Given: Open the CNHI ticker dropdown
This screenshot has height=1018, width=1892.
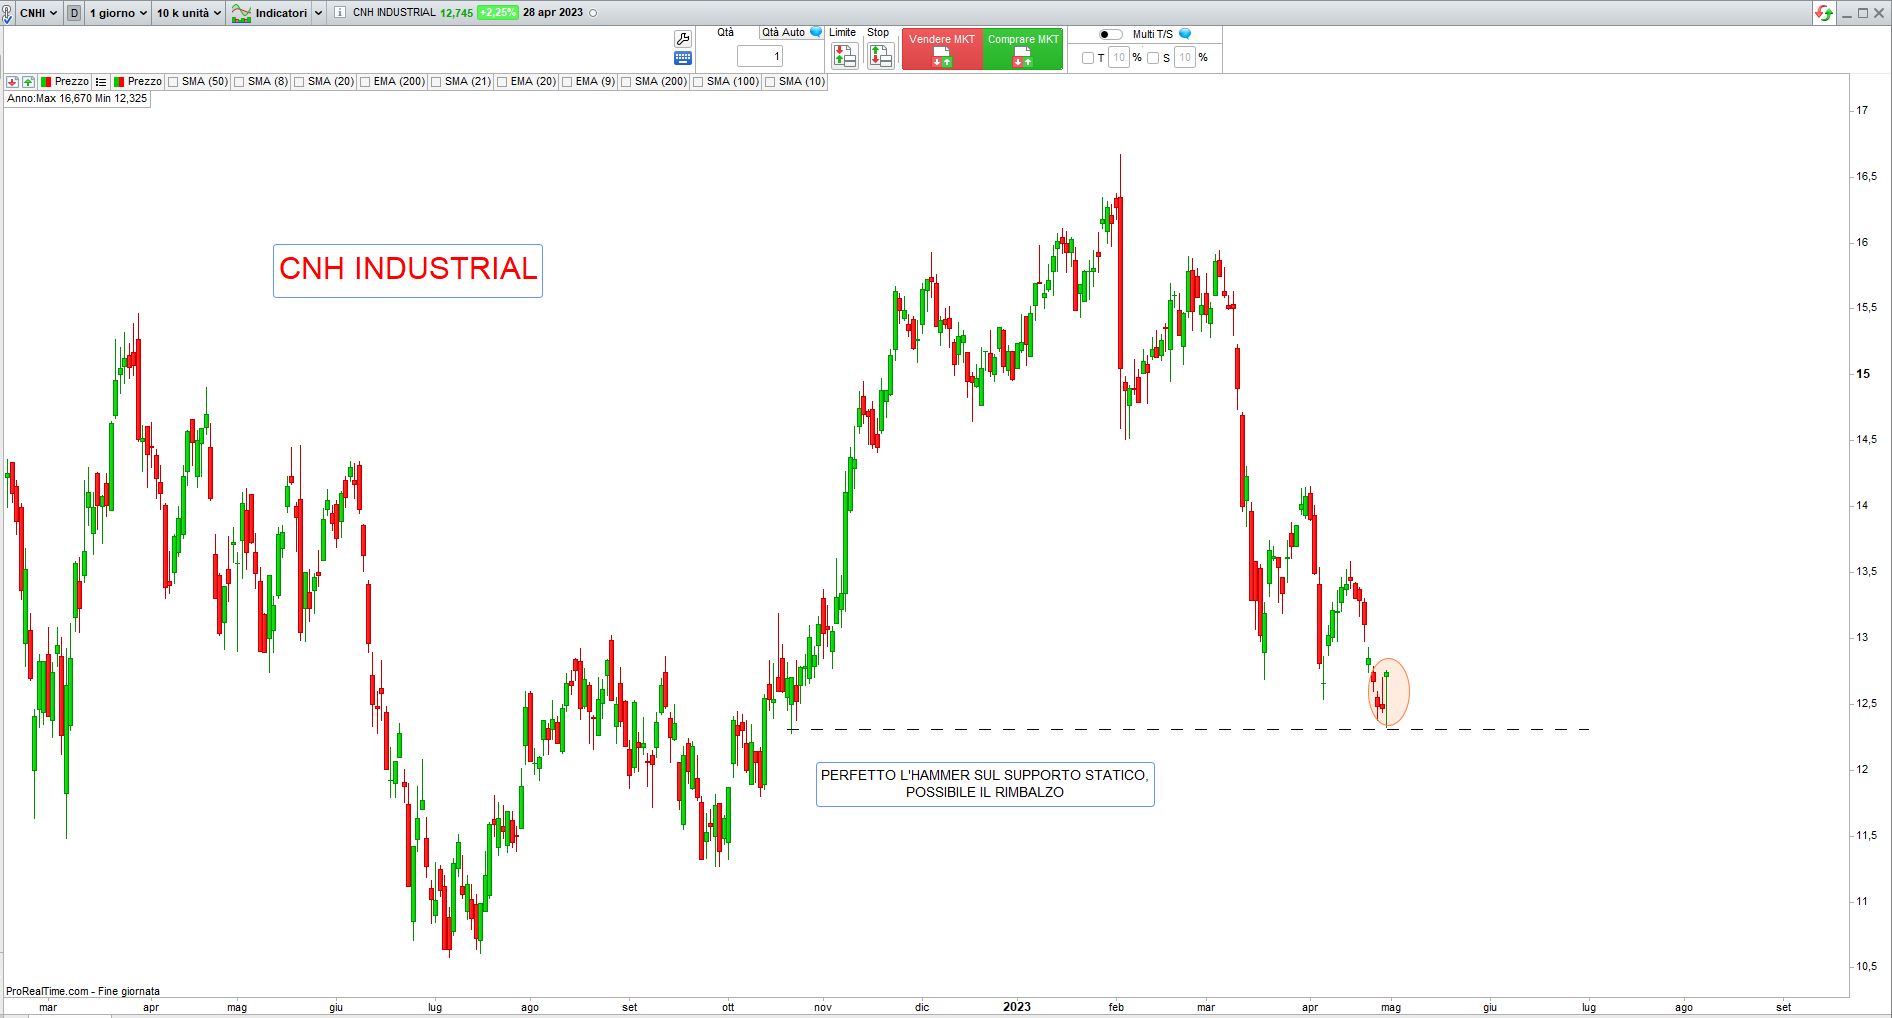Looking at the screenshot, I should 39,13.
